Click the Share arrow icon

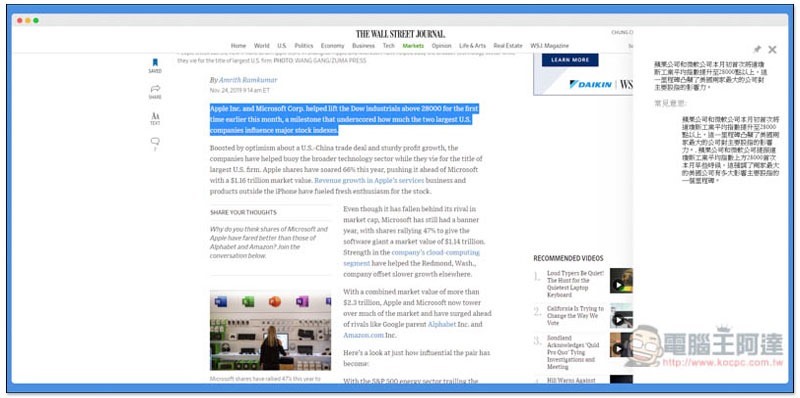click(x=155, y=89)
